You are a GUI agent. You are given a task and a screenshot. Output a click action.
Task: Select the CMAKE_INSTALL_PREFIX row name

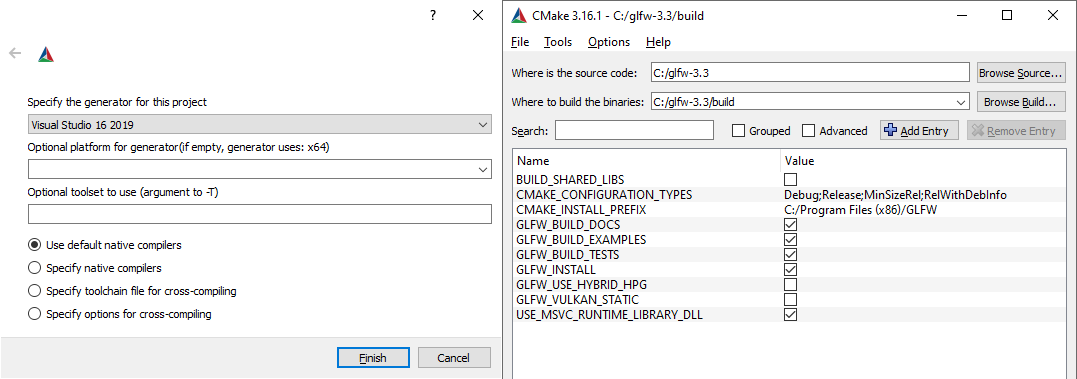coord(581,210)
